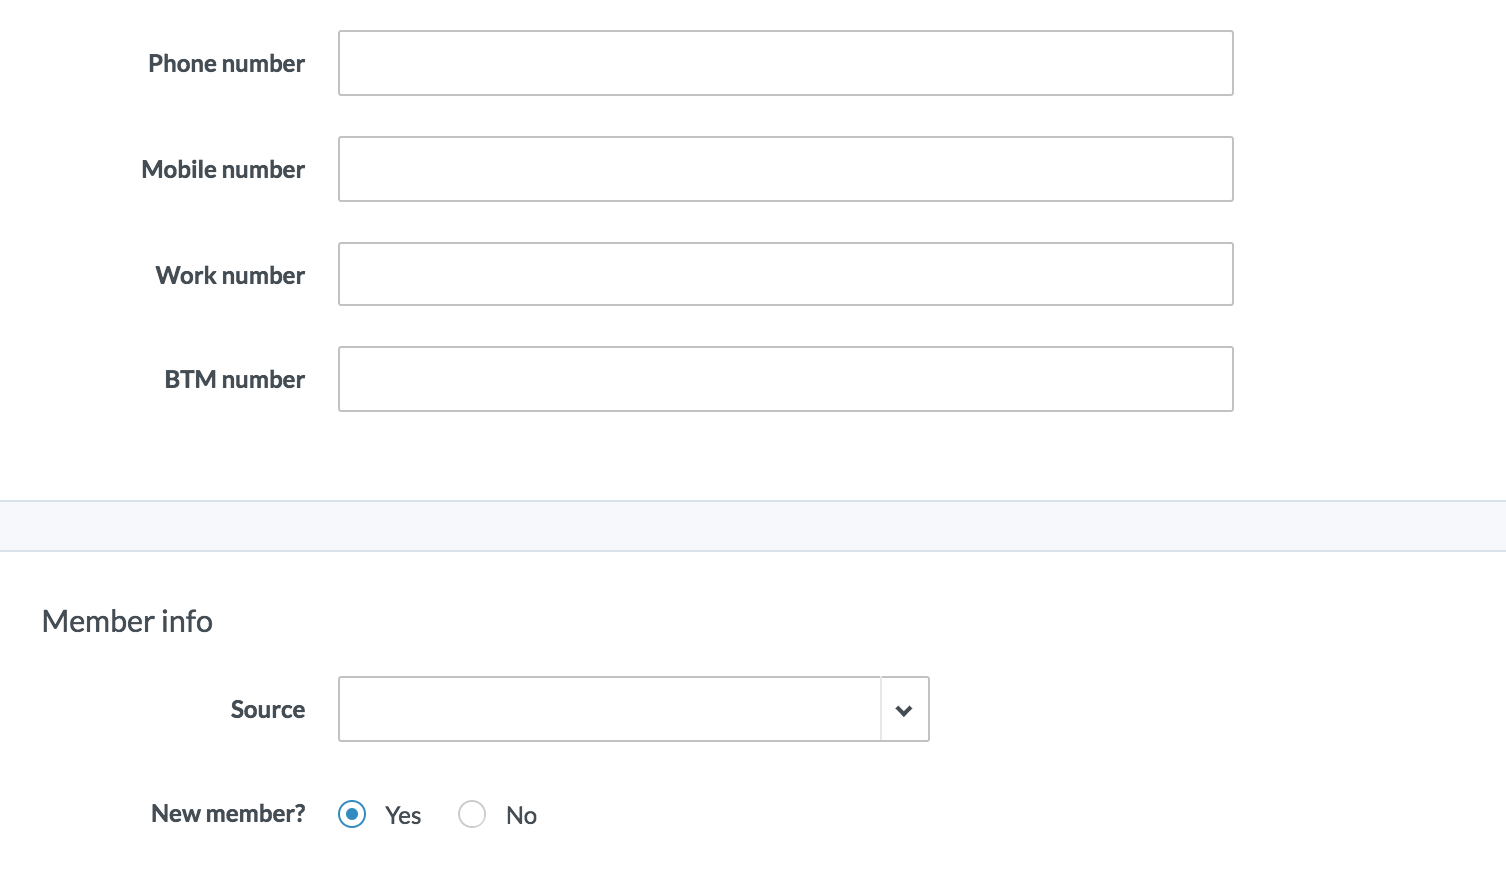Focus the Work number input field

[x=785, y=274]
